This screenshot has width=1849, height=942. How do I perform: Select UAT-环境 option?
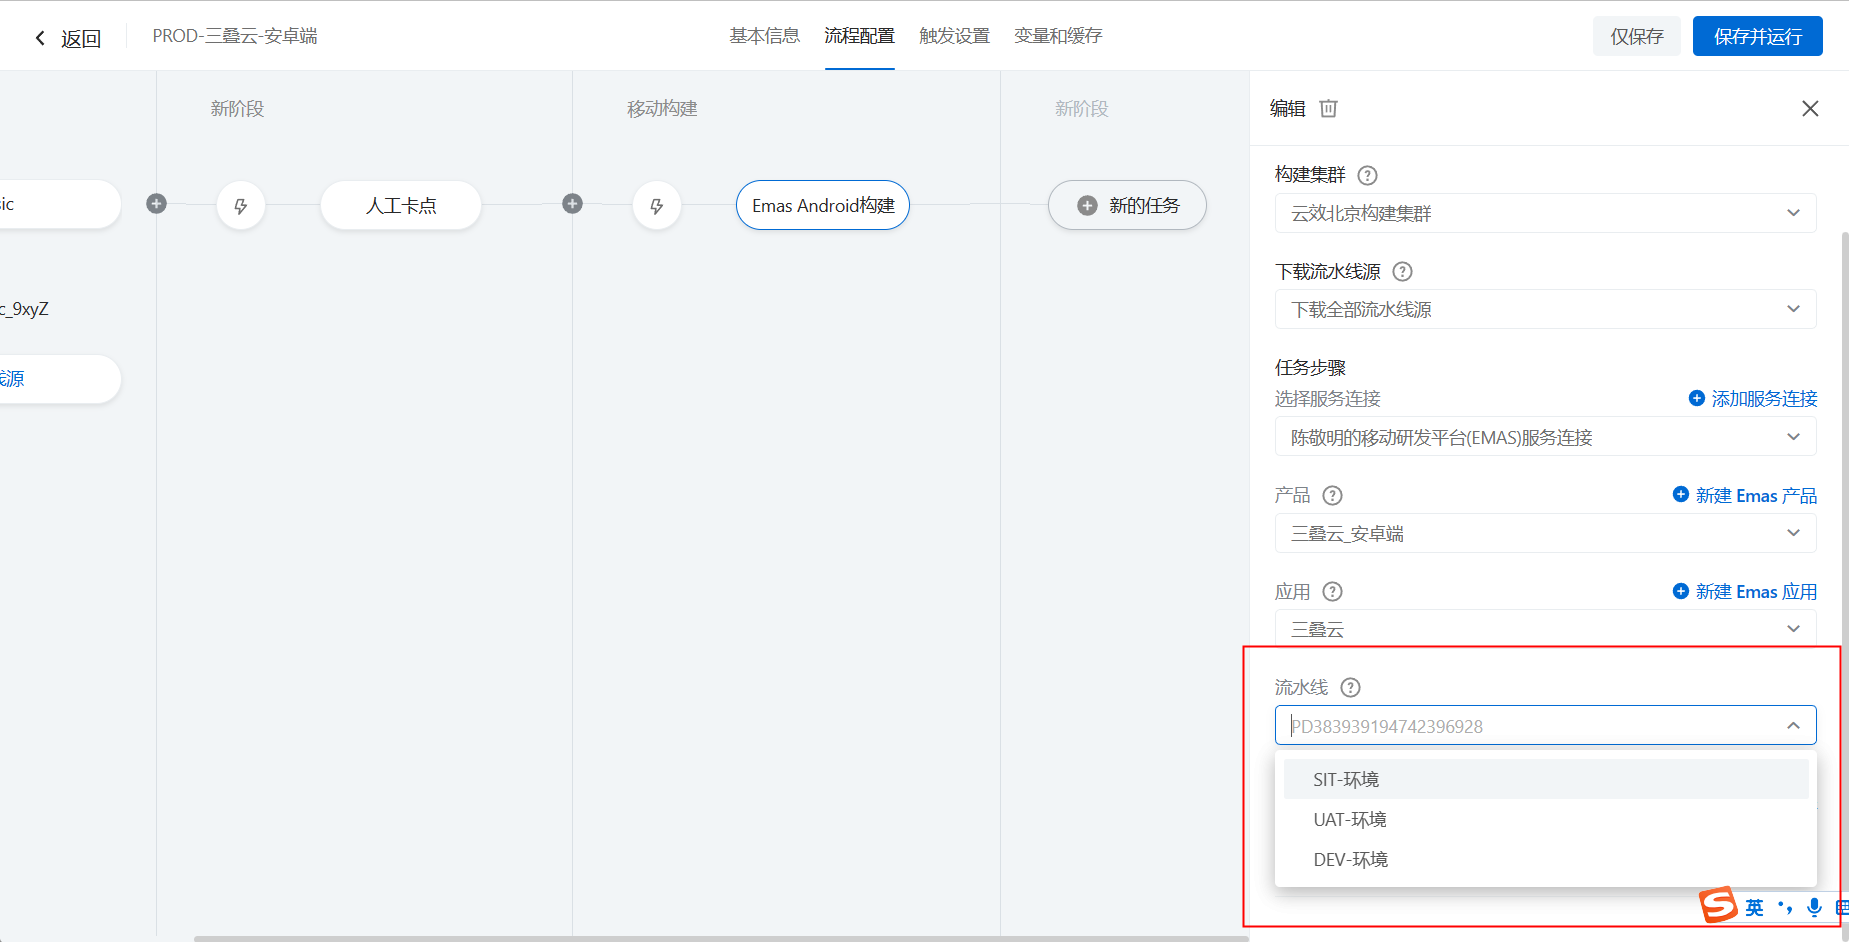tap(1546, 819)
